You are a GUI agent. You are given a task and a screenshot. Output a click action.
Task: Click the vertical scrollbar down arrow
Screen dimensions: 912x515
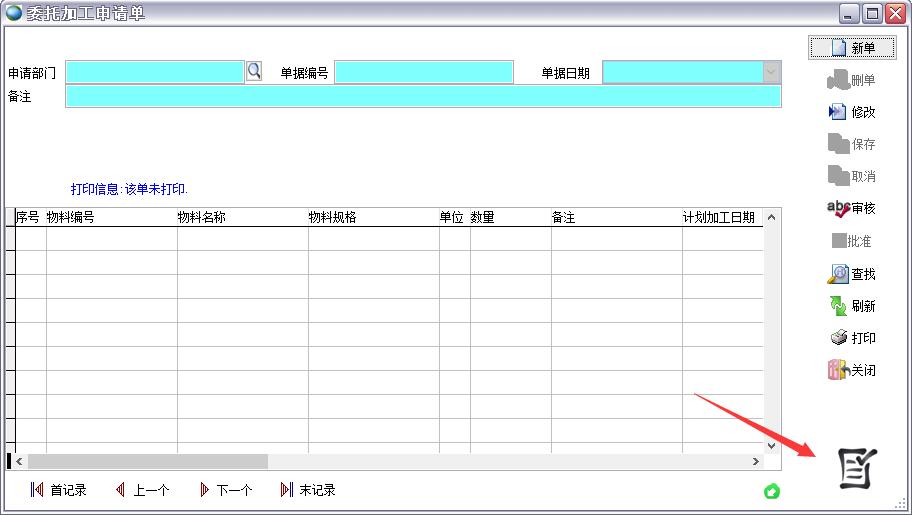pyautogui.click(x=771, y=446)
